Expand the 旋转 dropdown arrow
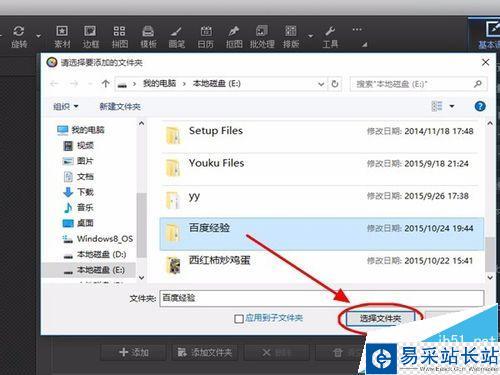 [x=39, y=36]
